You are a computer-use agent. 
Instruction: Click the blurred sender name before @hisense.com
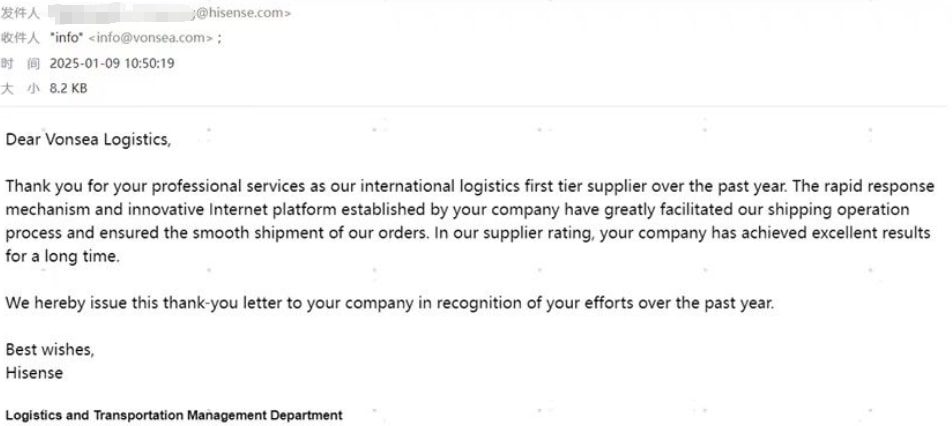pos(121,12)
